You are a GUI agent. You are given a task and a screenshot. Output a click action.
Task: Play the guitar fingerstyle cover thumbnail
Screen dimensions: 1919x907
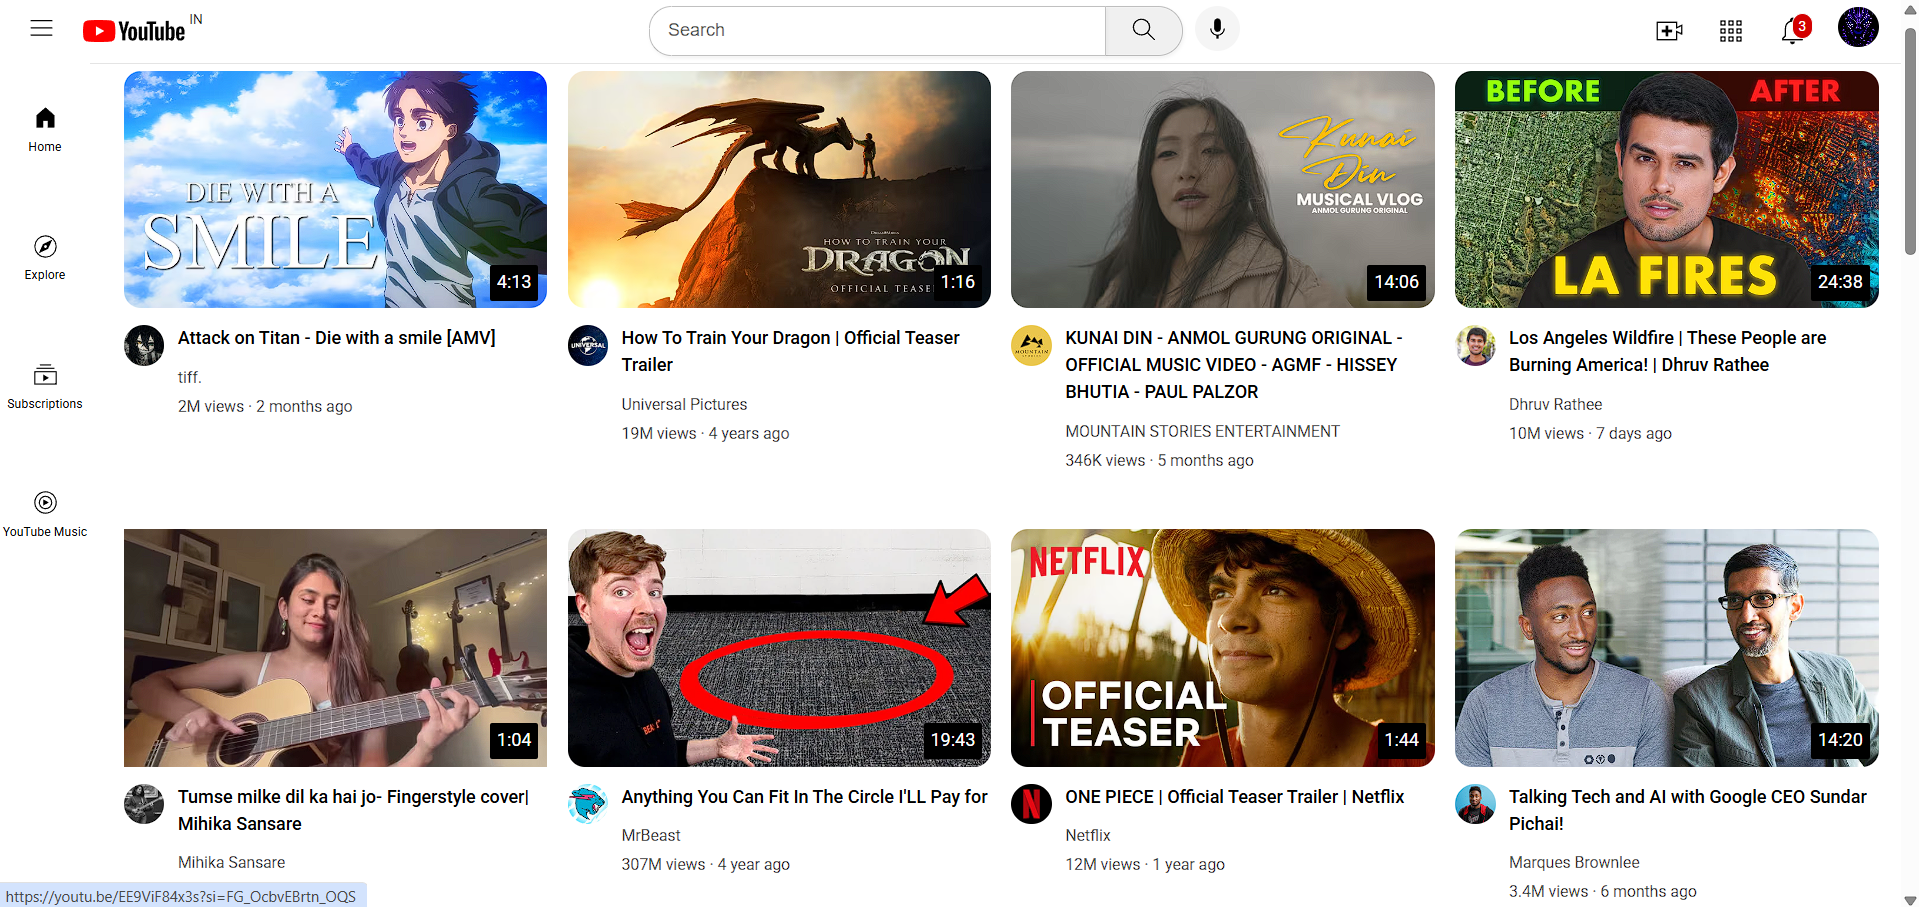[335, 648]
